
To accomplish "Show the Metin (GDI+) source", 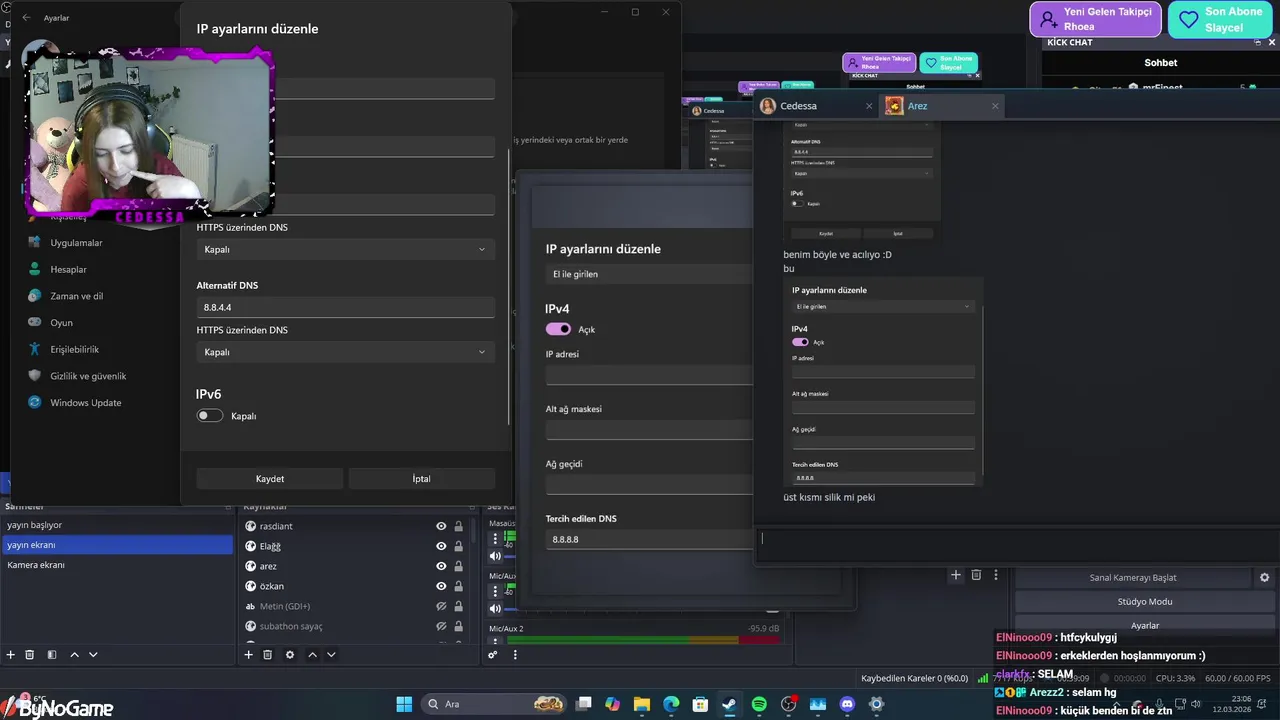I will (441, 606).
